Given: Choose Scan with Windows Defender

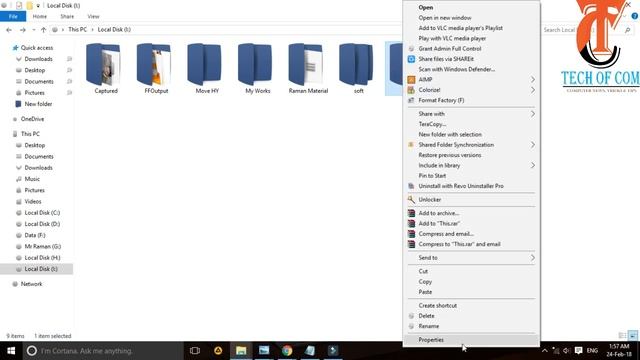Looking at the screenshot, I should click(x=471, y=69).
